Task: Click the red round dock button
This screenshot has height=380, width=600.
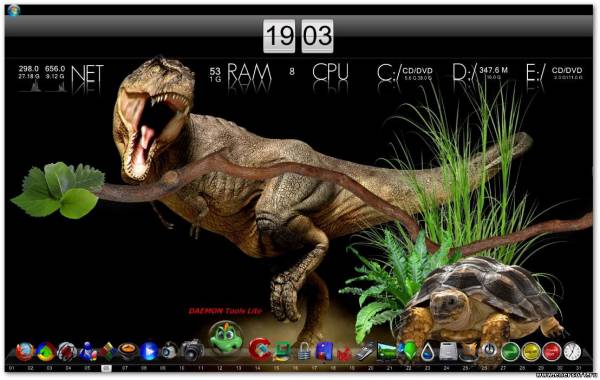Action: click(x=551, y=352)
